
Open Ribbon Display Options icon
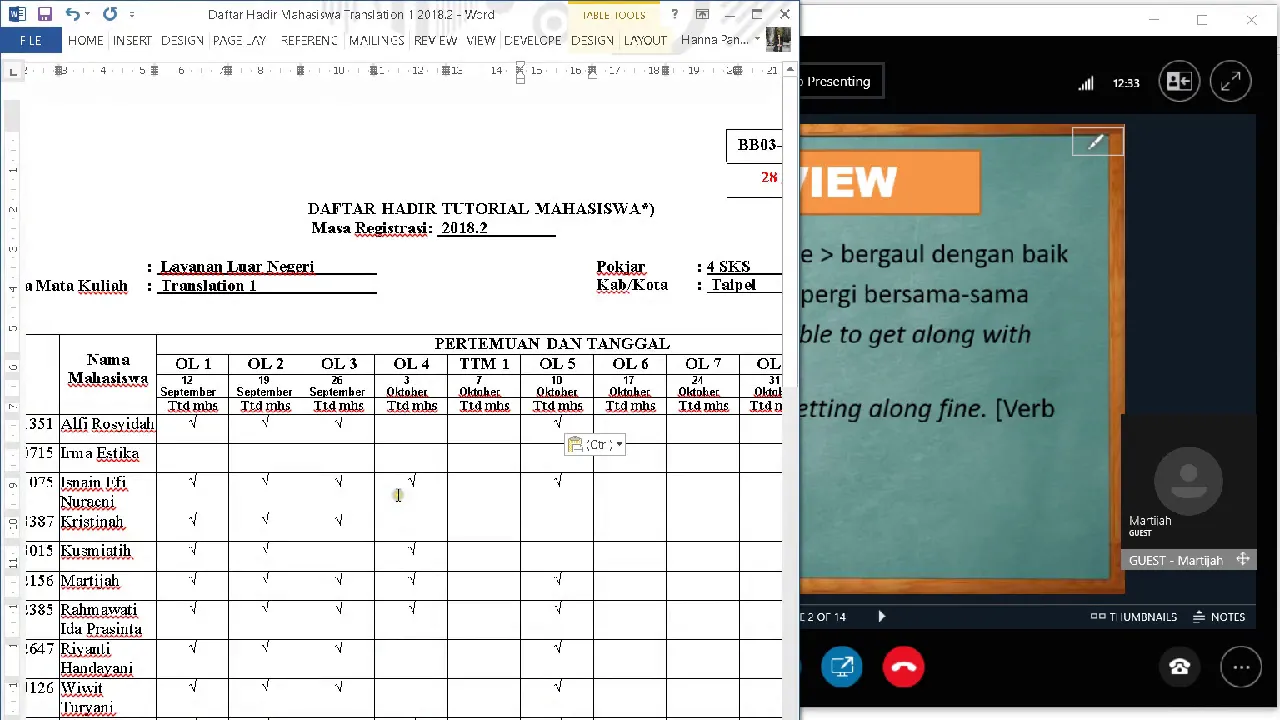point(702,14)
